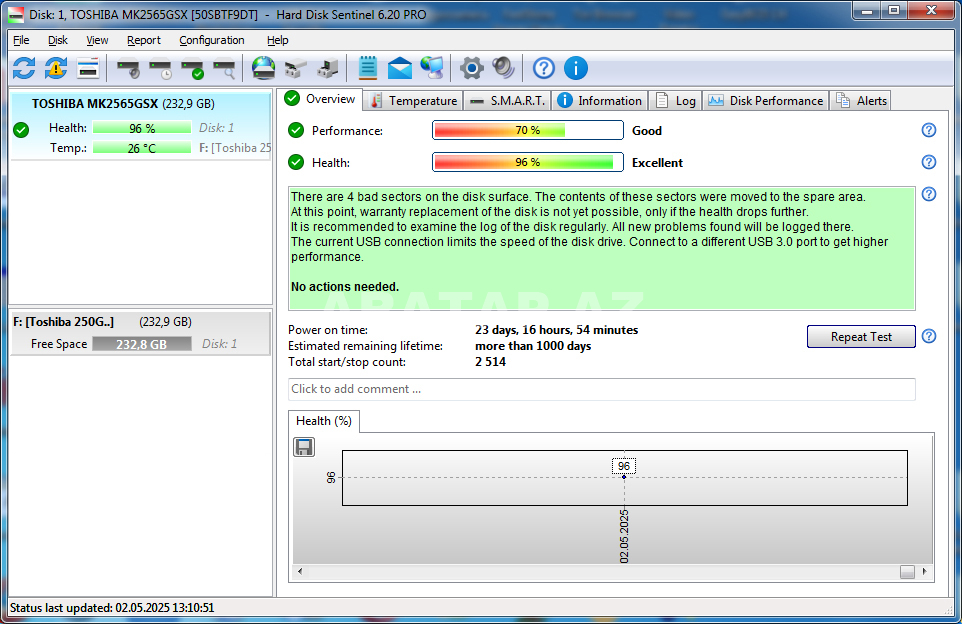Click the graph scrollbar left arrow
Image resolution: width=962 pixels, height=624 pixels.
[299, 571]
